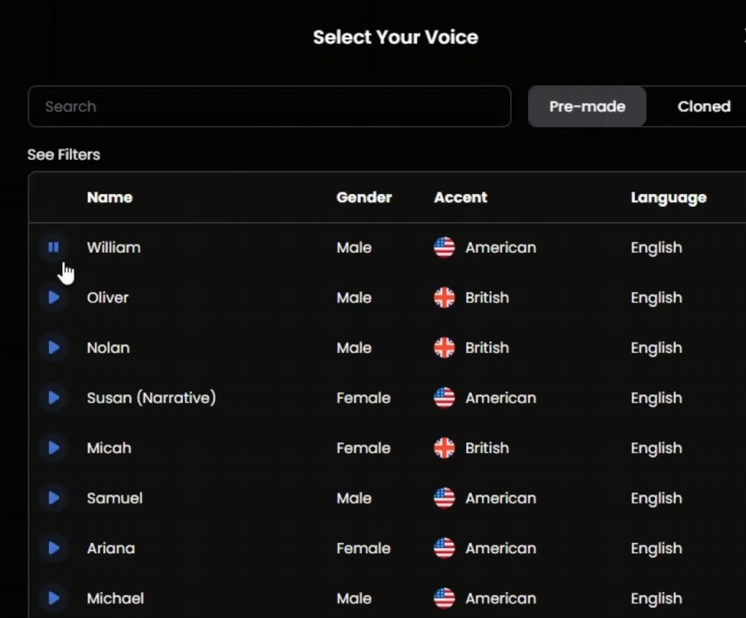Select the Samuel voice name
This screenshot has height=618, width=746.
click(x=115, y=498)
